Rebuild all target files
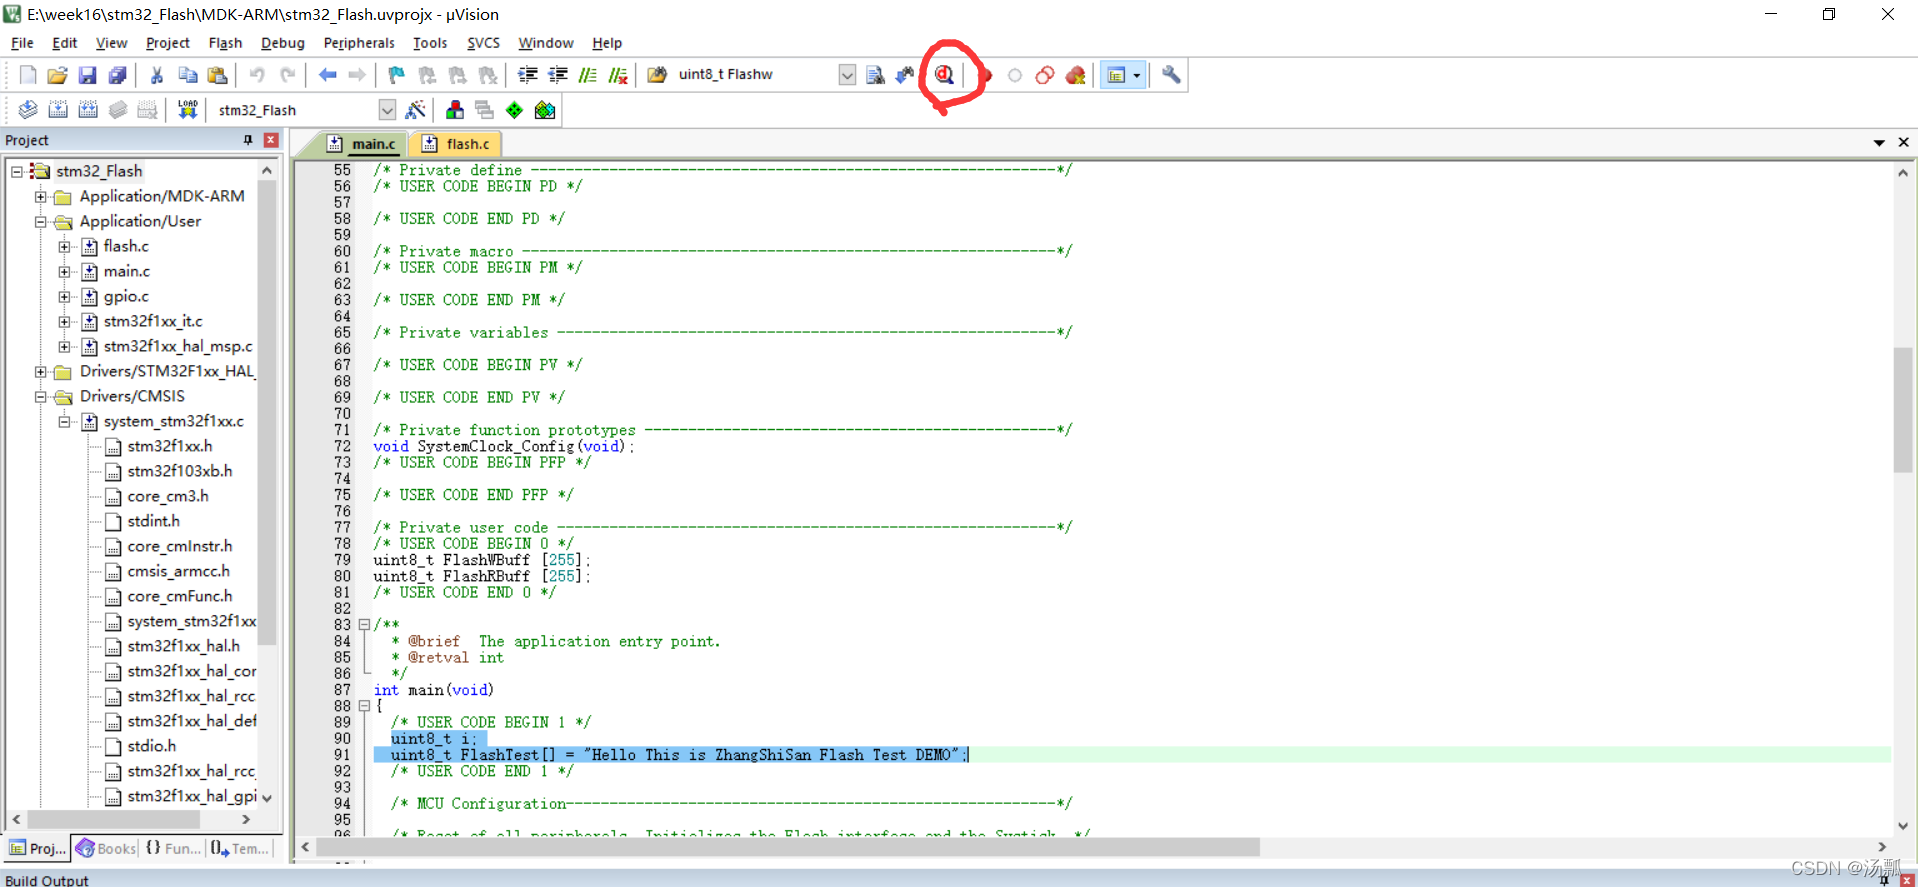 [x=88, y=110]
